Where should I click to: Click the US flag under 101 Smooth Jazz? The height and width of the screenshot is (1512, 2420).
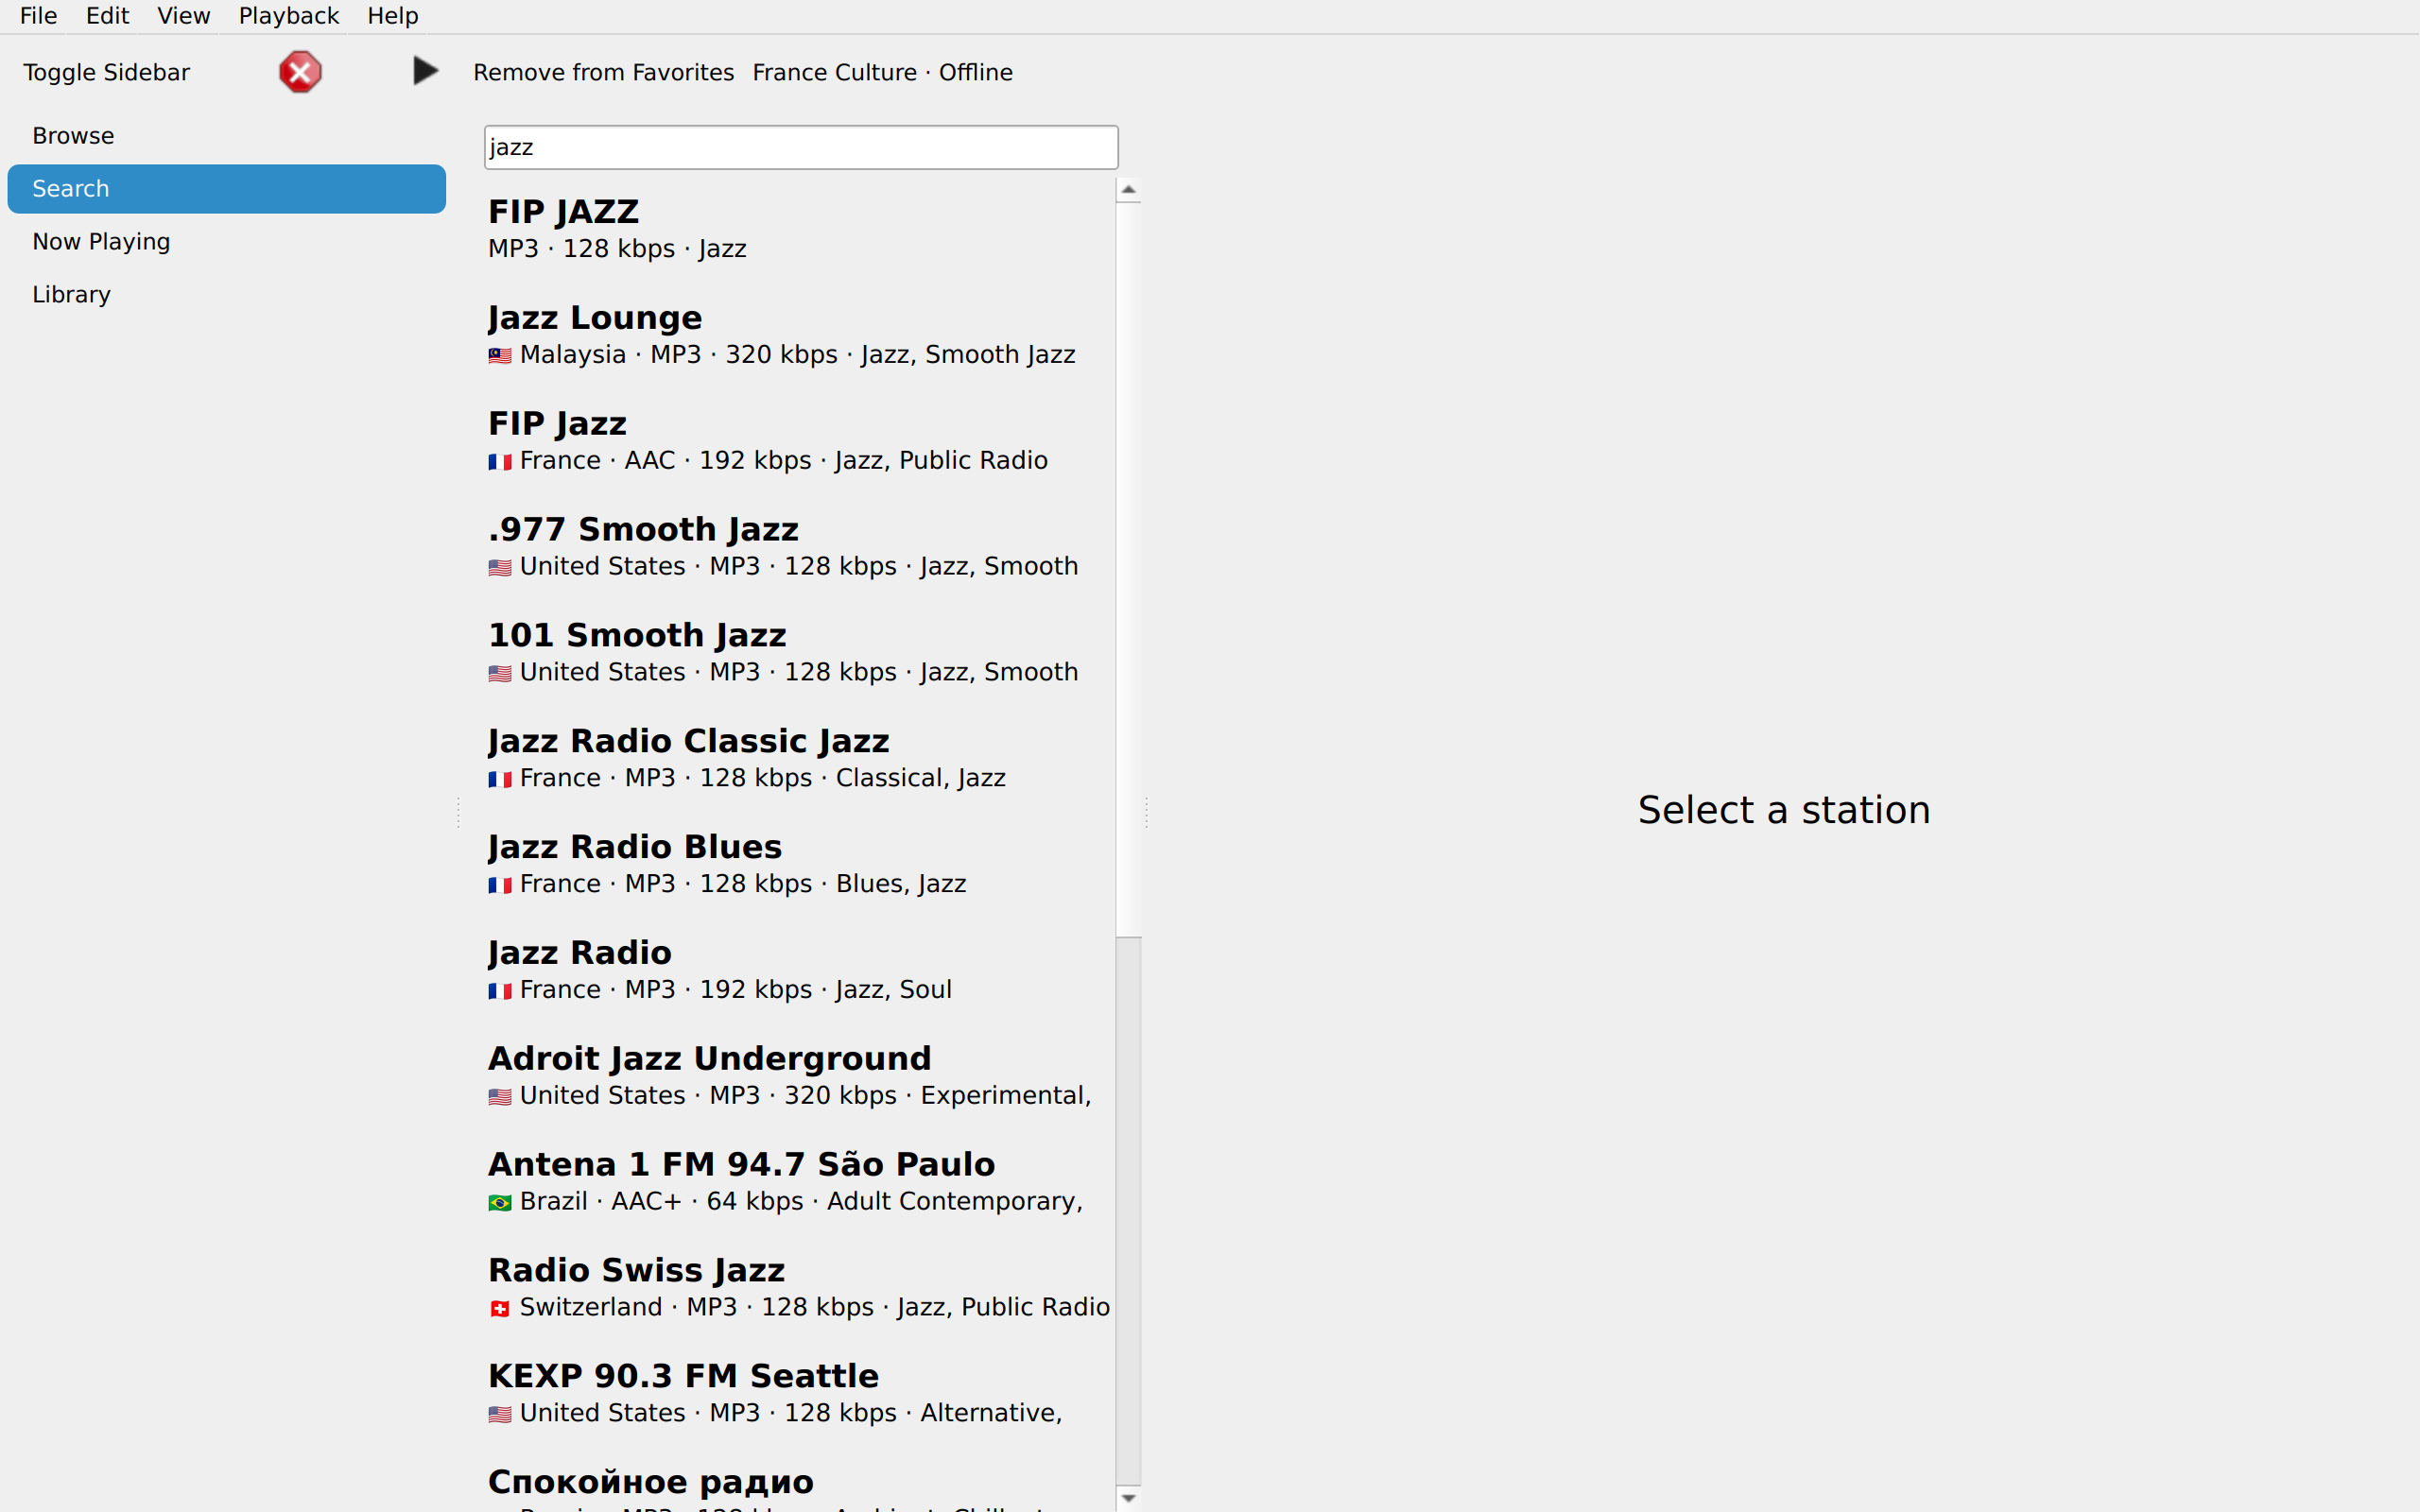(500, 674)
